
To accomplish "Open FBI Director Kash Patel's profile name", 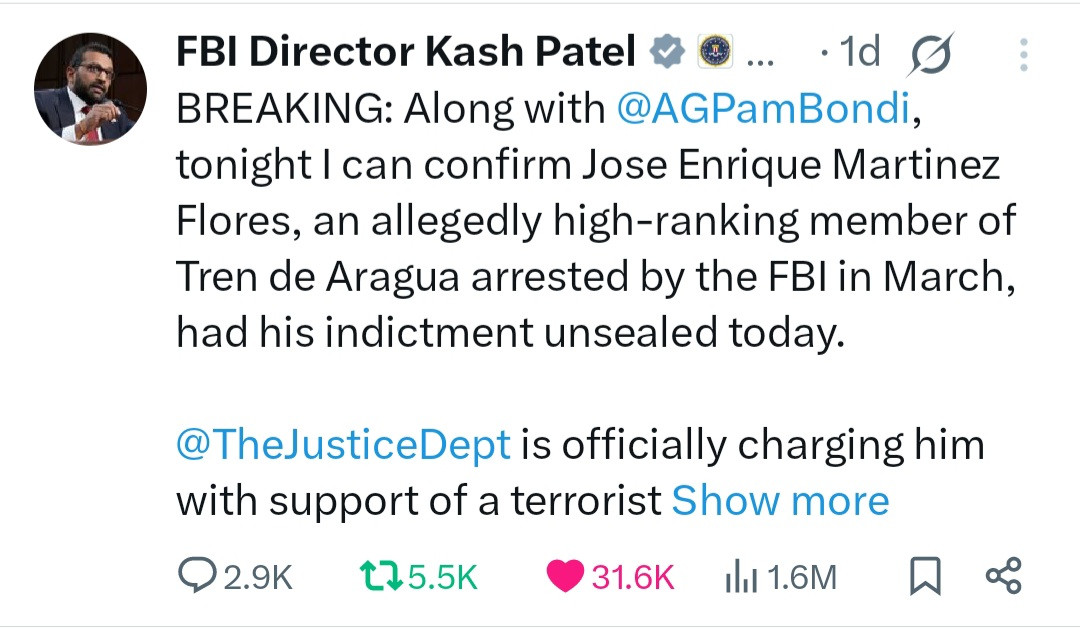I will [x=406, y=52].
